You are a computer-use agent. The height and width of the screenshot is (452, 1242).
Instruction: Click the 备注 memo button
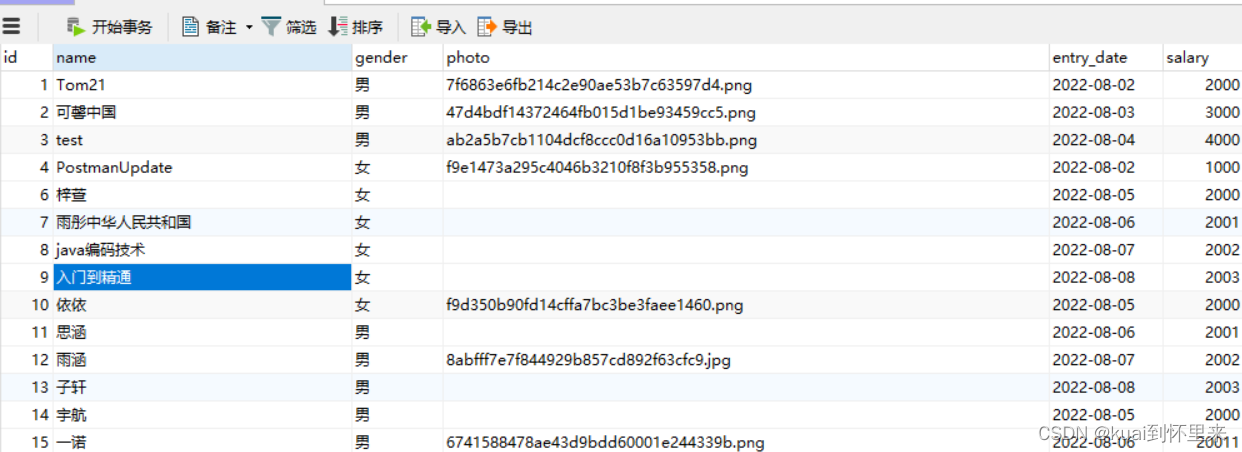pos(209,27)
